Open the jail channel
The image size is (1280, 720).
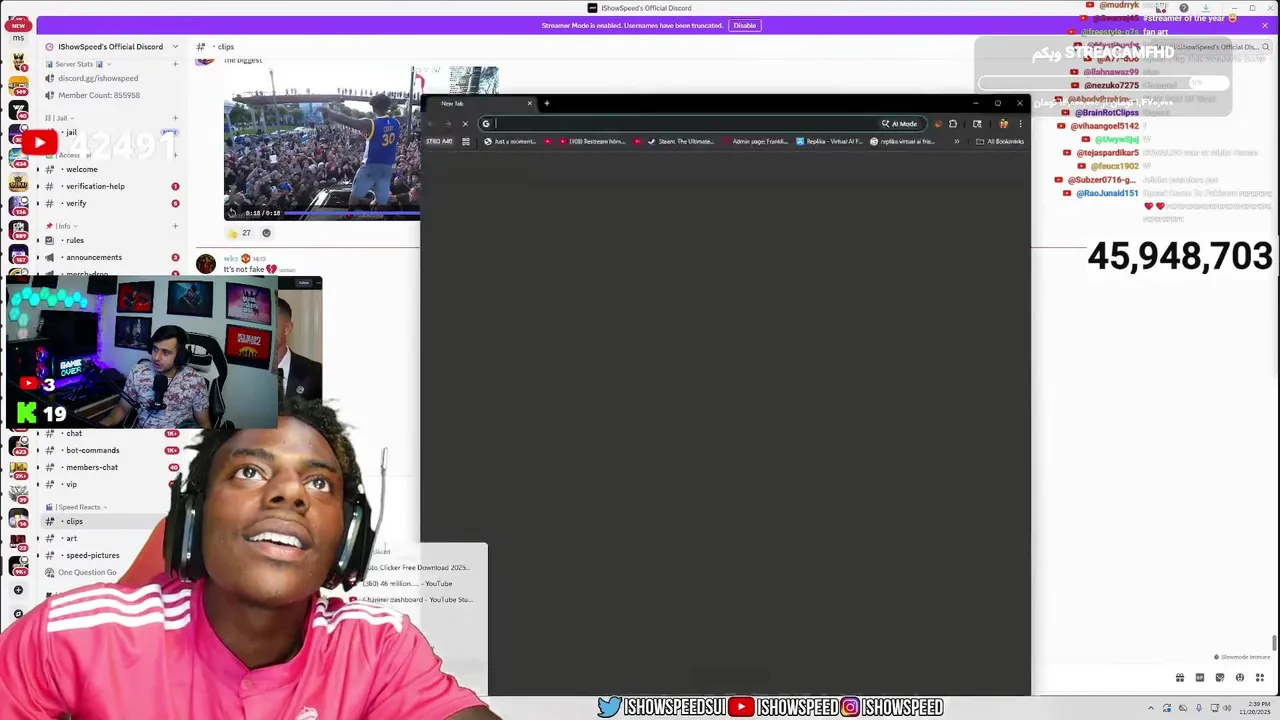70,132
